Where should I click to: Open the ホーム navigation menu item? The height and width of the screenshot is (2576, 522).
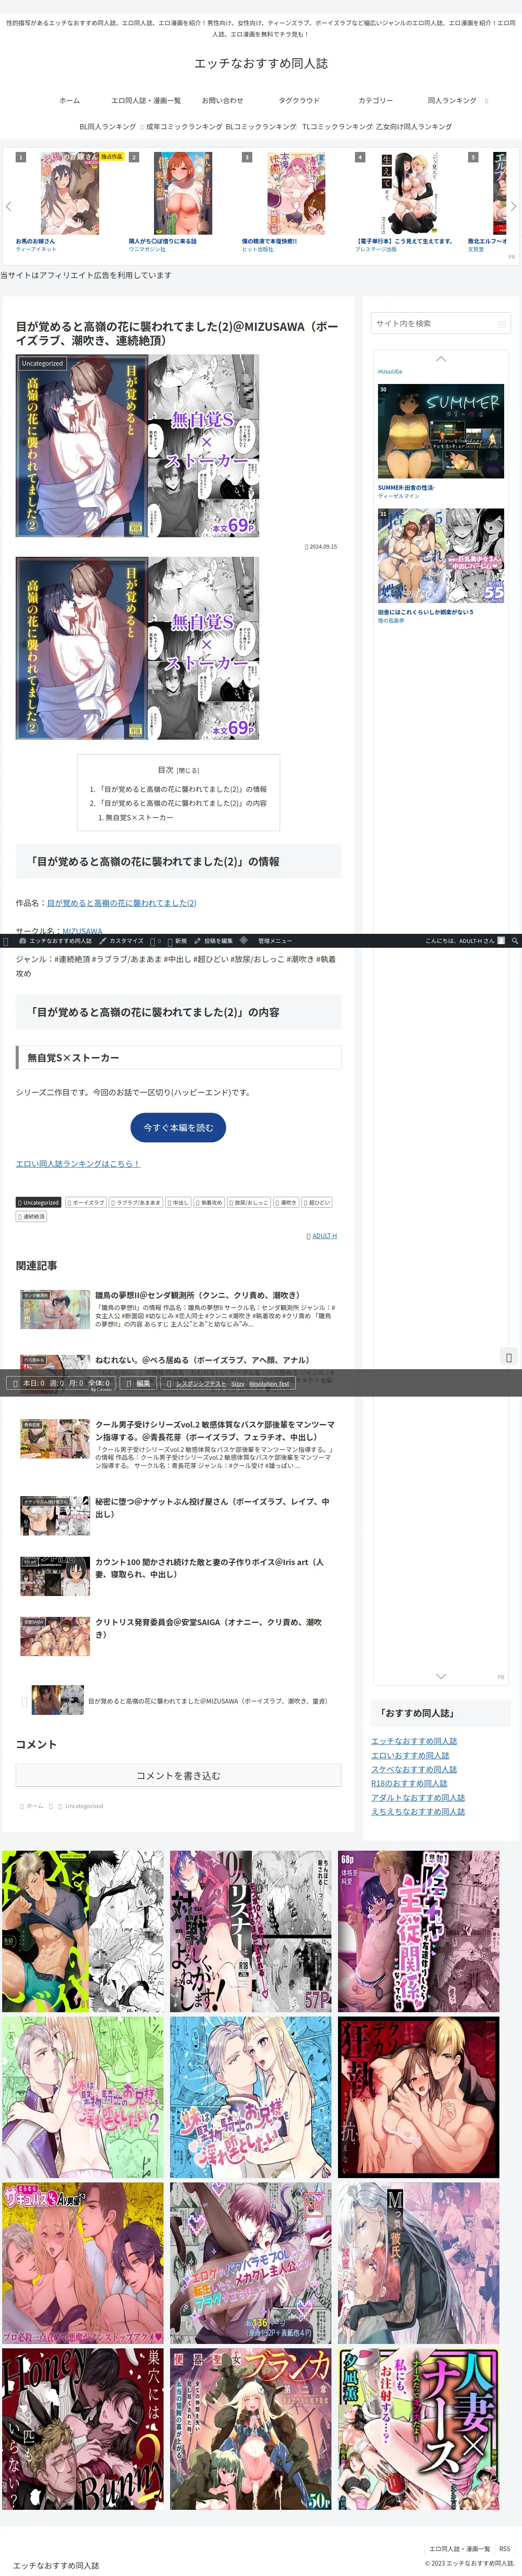coord(69,100)
